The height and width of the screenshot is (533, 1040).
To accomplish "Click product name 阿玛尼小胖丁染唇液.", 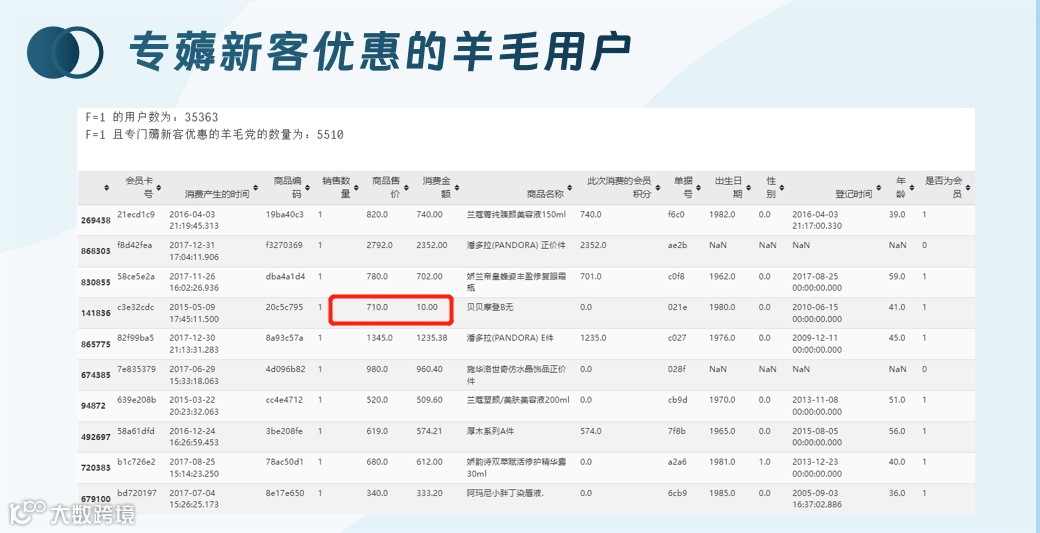I will (x=505, y=493).
